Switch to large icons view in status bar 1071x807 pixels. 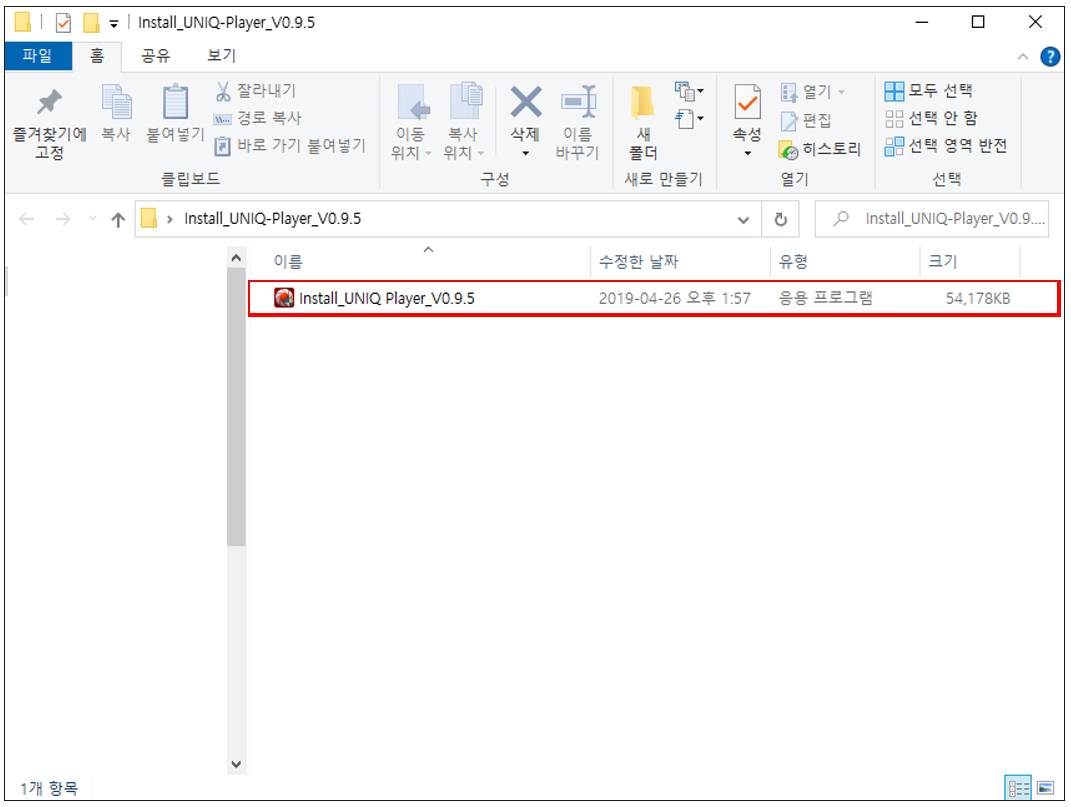click(1045, 789)
